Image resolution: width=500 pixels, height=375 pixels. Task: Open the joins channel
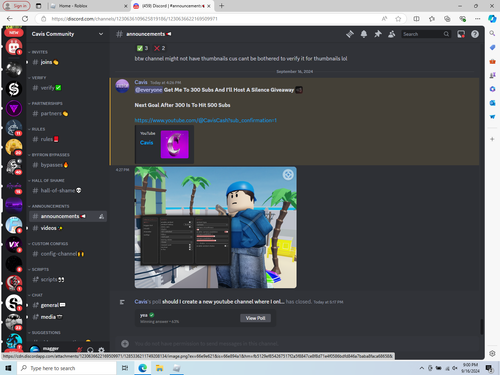[x=68, y=62]
